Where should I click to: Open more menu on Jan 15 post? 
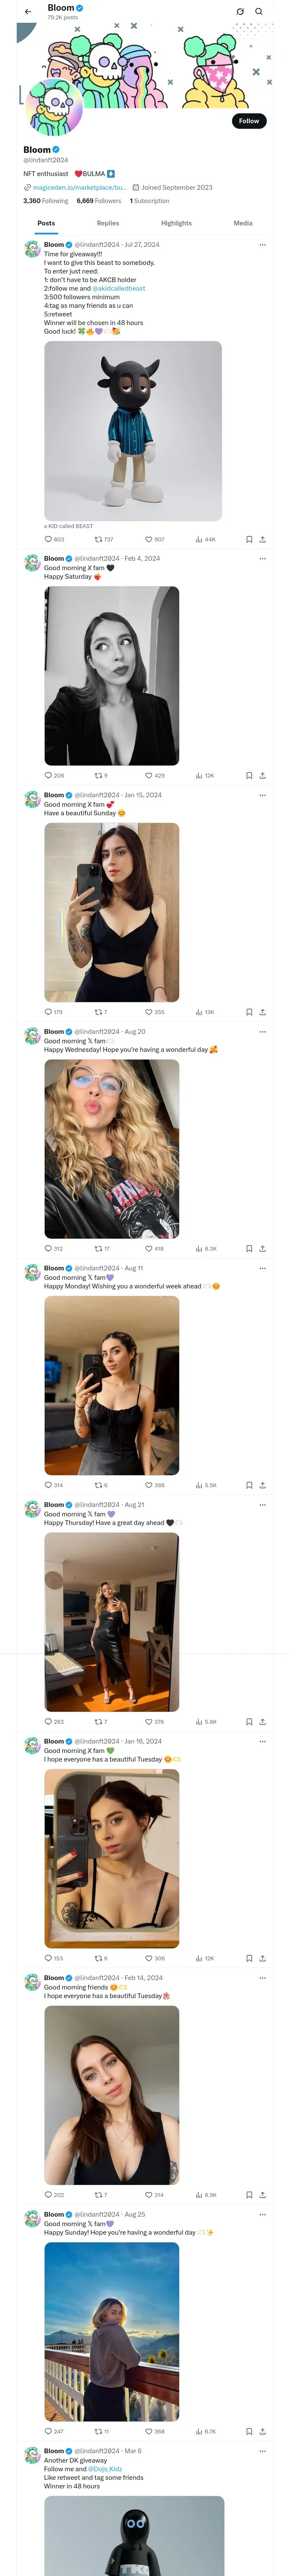tap(262, 795)
